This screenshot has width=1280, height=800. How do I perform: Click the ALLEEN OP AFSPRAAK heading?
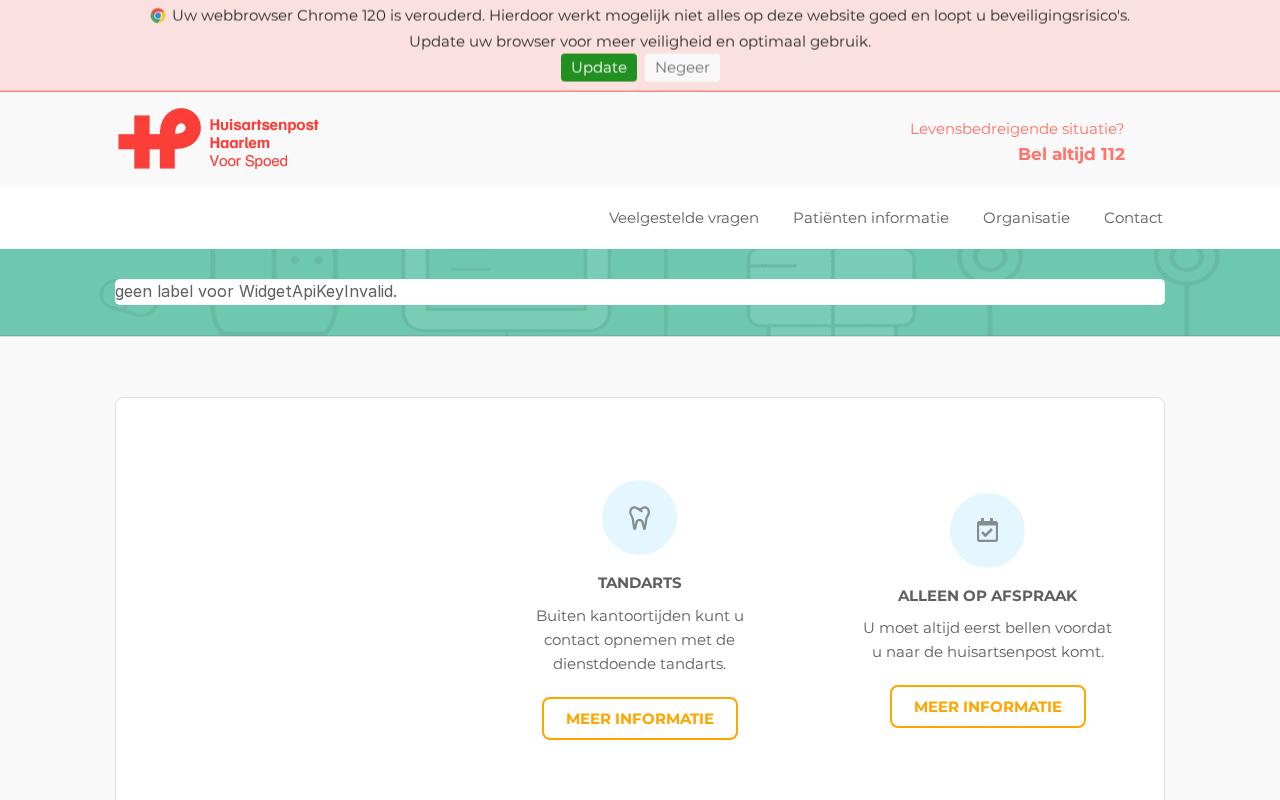point(988,596)
